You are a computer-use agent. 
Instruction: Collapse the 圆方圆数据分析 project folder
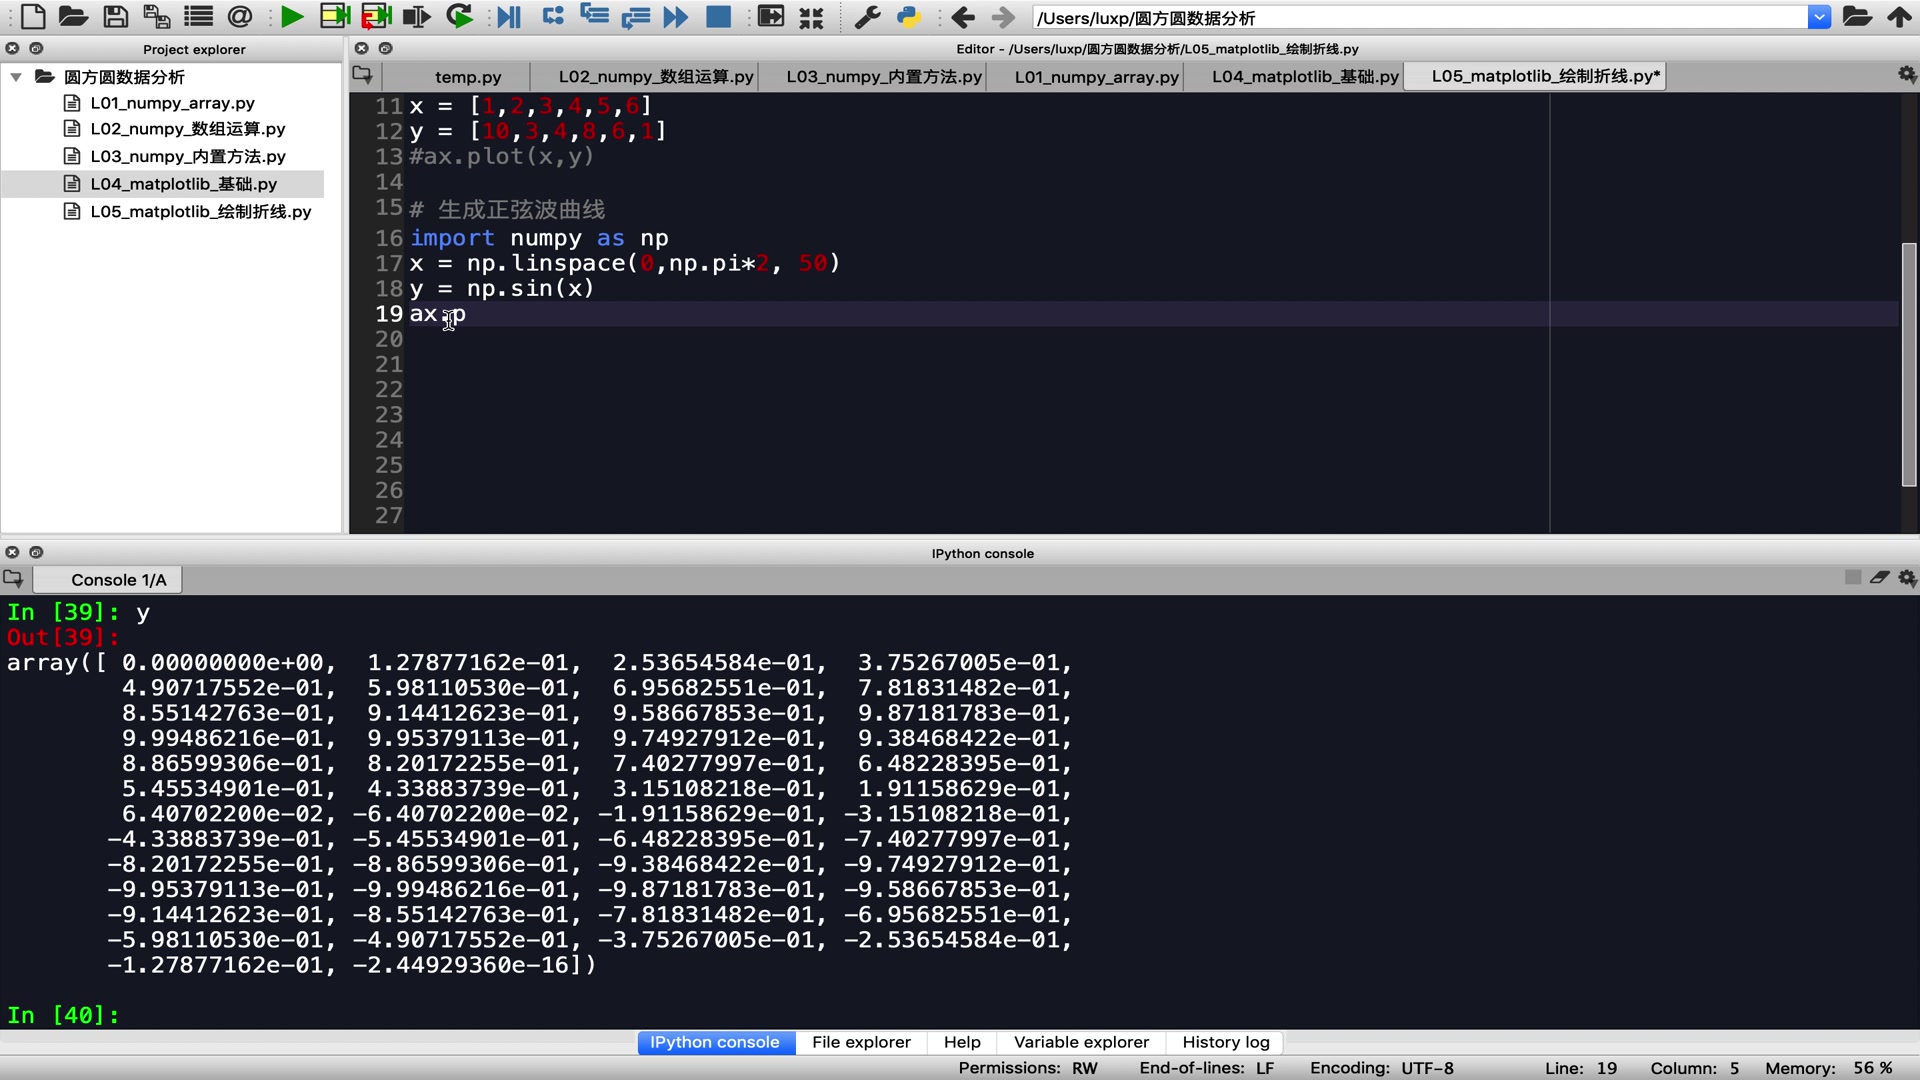pos(16,77)
